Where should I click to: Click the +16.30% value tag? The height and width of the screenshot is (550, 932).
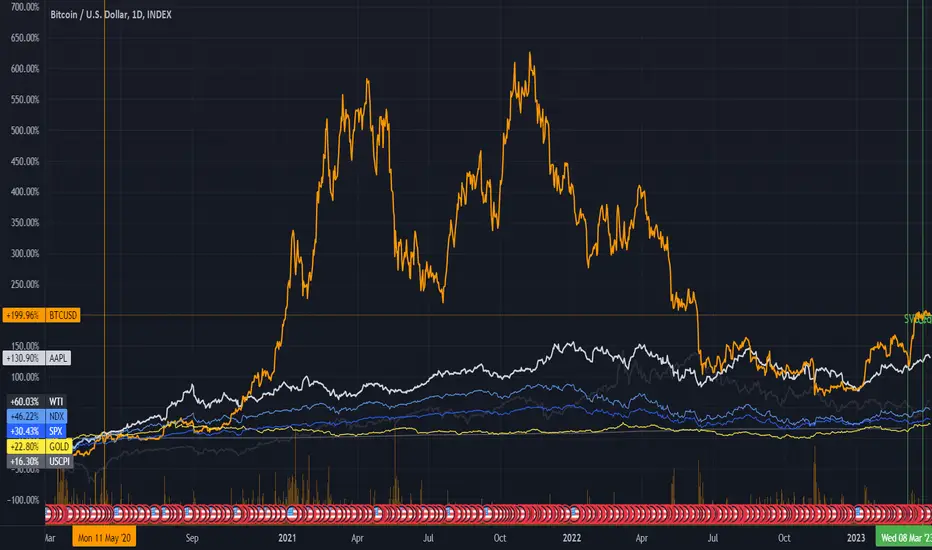click(x=26, y=461)
